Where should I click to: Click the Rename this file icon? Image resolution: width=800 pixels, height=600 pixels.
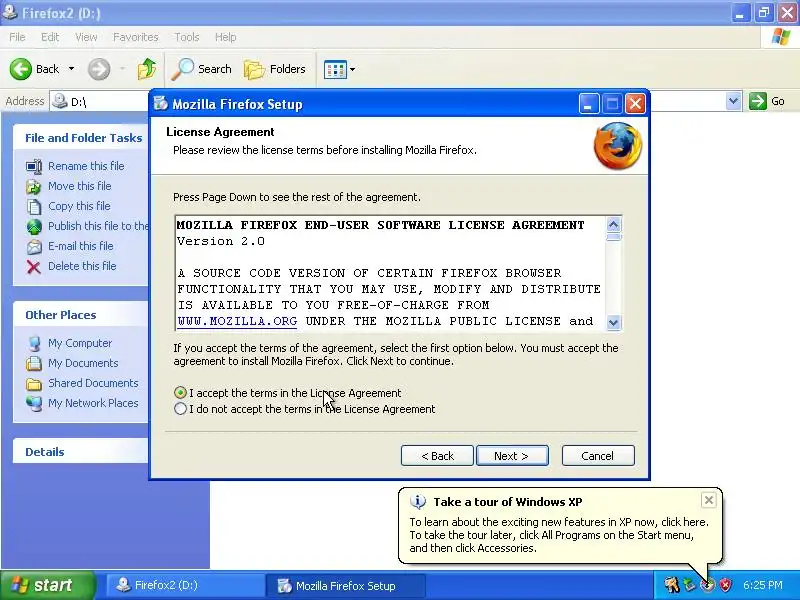[34, 166]
